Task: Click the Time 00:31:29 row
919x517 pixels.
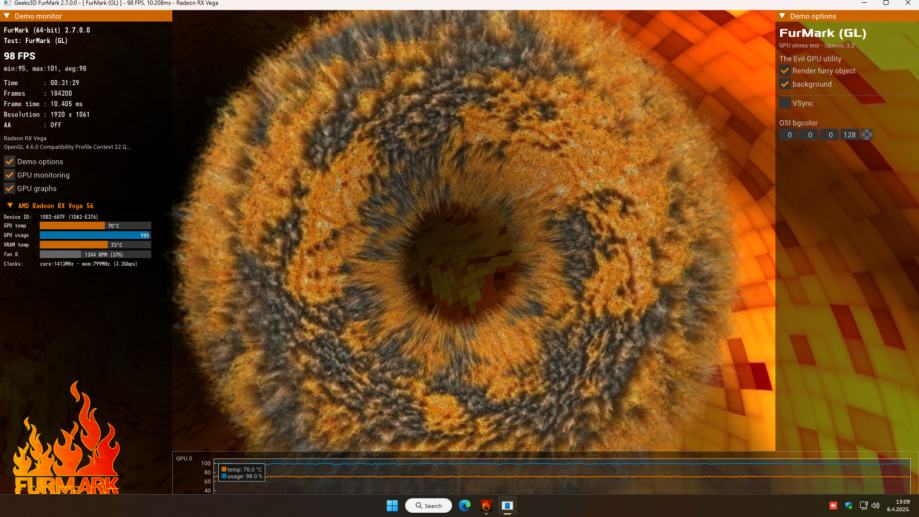Action: click(x=42, y=83)
